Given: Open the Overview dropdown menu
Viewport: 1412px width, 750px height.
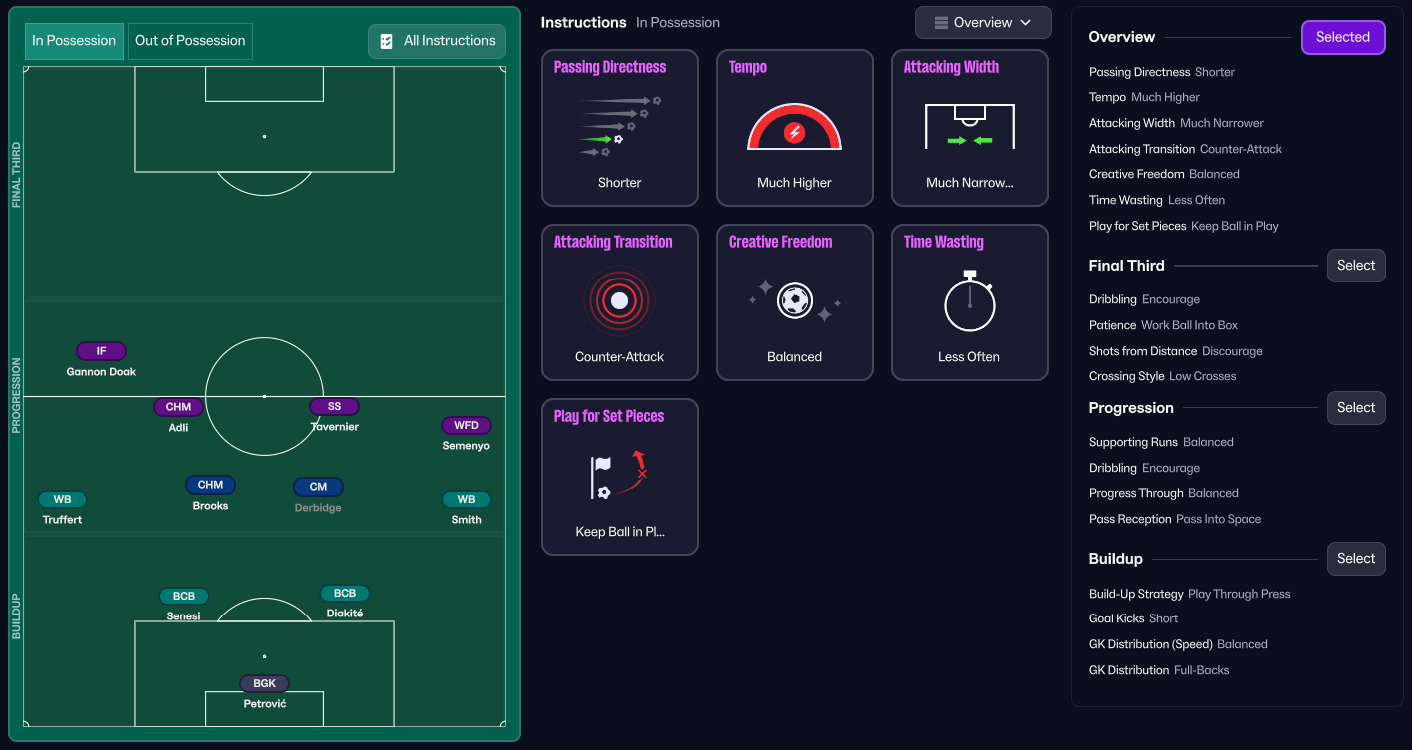Looking at the screenshot, I should (x=982, y=23).
